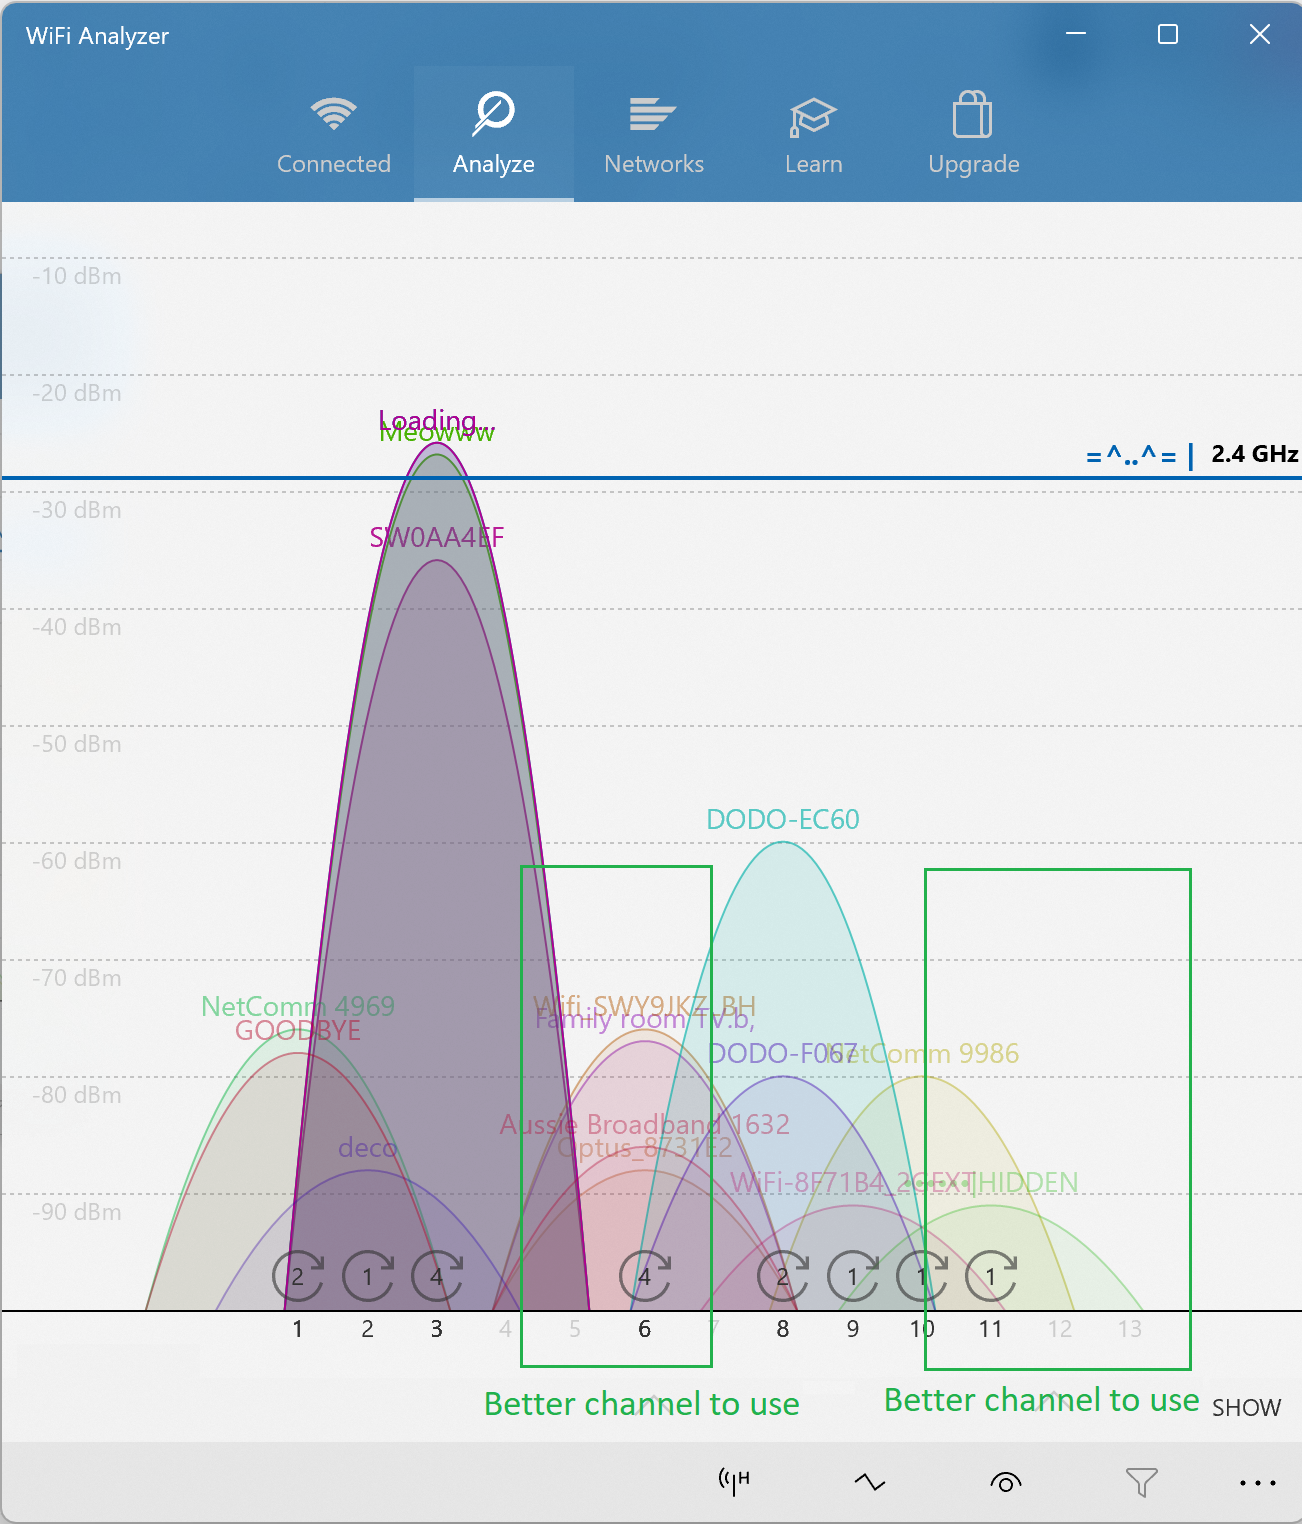Select the 2.4 GHz band label
This screenshot has width=1302, height=1524.
click(x=1255, y=454)
